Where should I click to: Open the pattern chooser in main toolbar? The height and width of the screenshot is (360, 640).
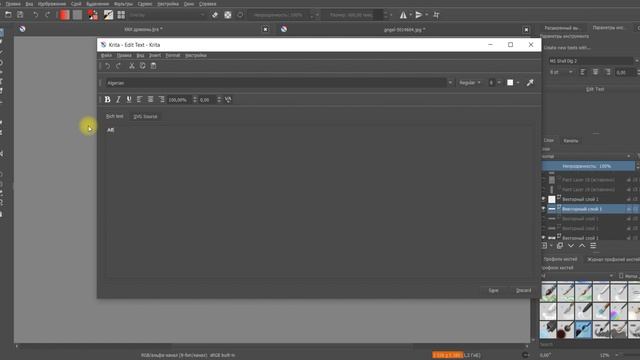coord(78,15)
